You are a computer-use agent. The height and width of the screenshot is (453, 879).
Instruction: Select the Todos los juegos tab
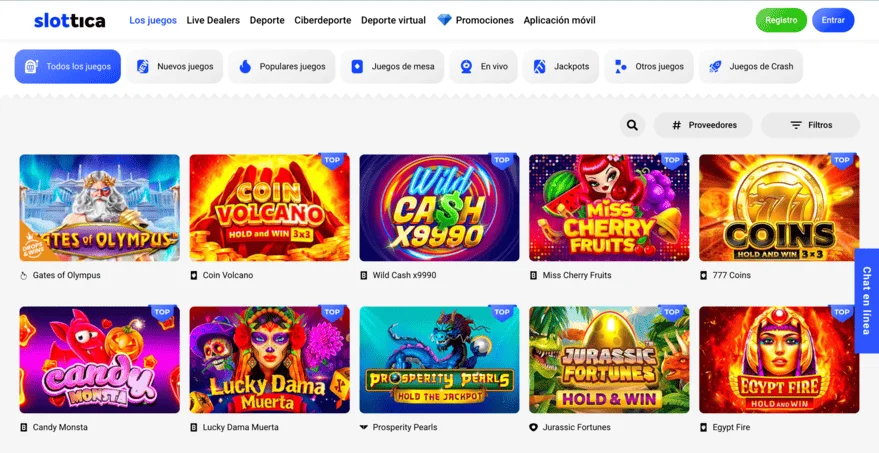click(x=68, y=67)
